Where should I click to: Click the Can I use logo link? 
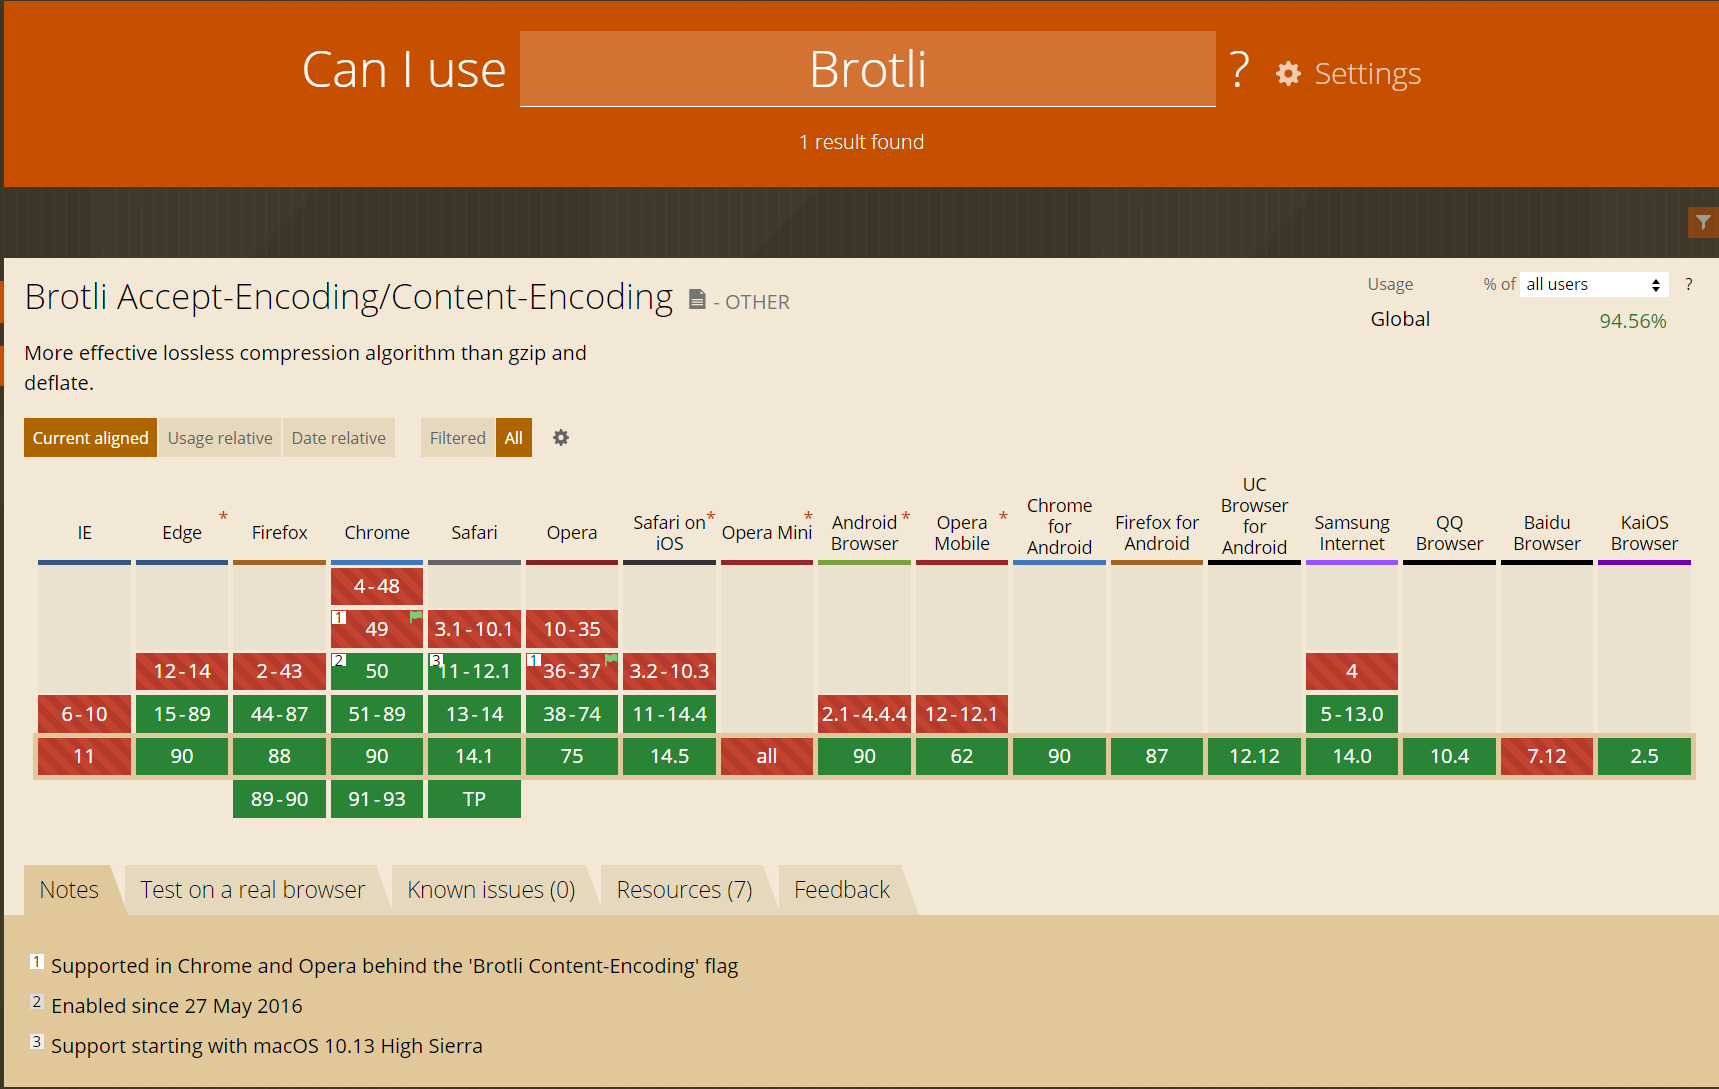click(x=404, y=69)
